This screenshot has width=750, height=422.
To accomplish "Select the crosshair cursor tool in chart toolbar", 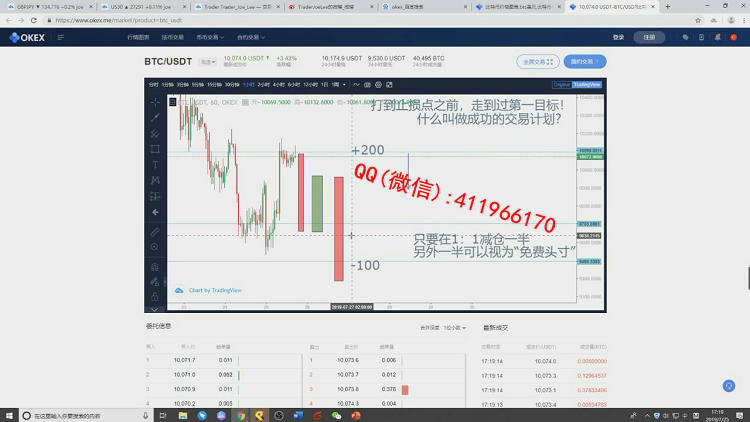I will 155,102.
